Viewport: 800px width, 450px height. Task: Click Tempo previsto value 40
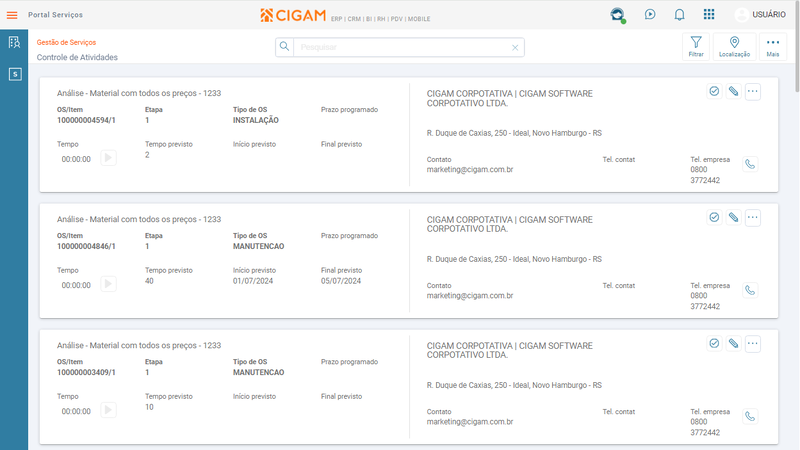pos(149,281)
